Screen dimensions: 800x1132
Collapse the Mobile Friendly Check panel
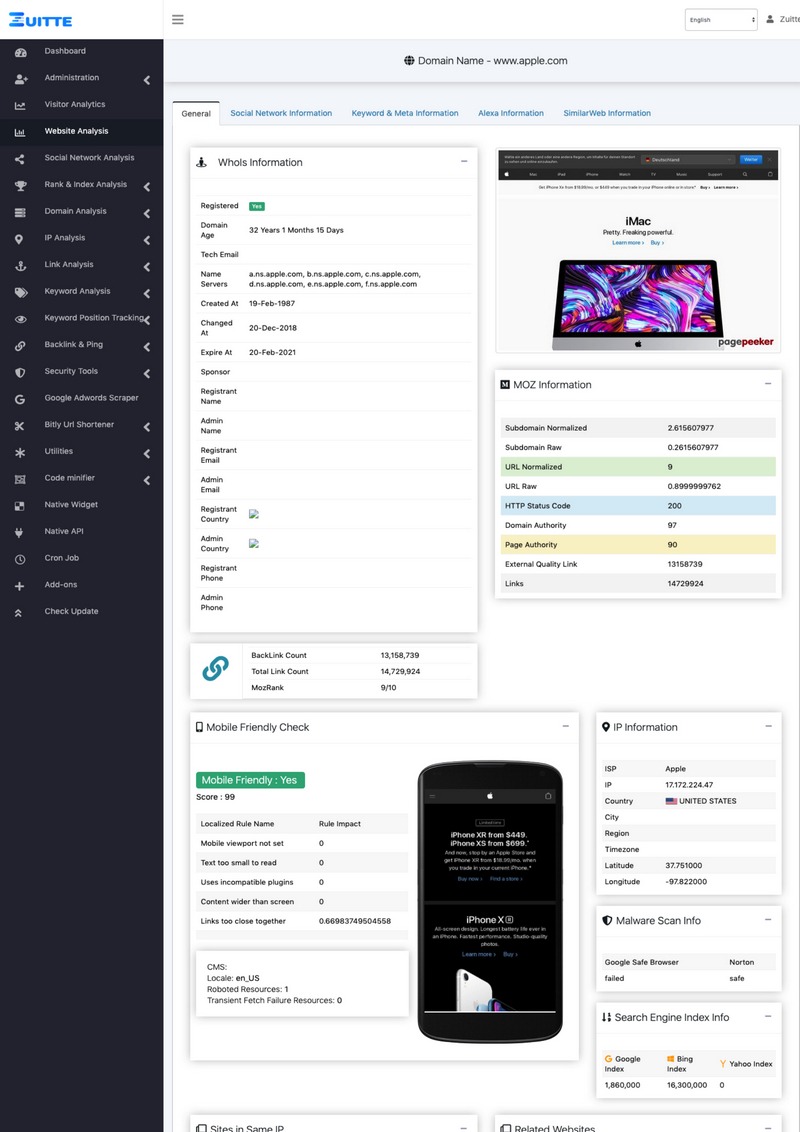click(566, 726)
